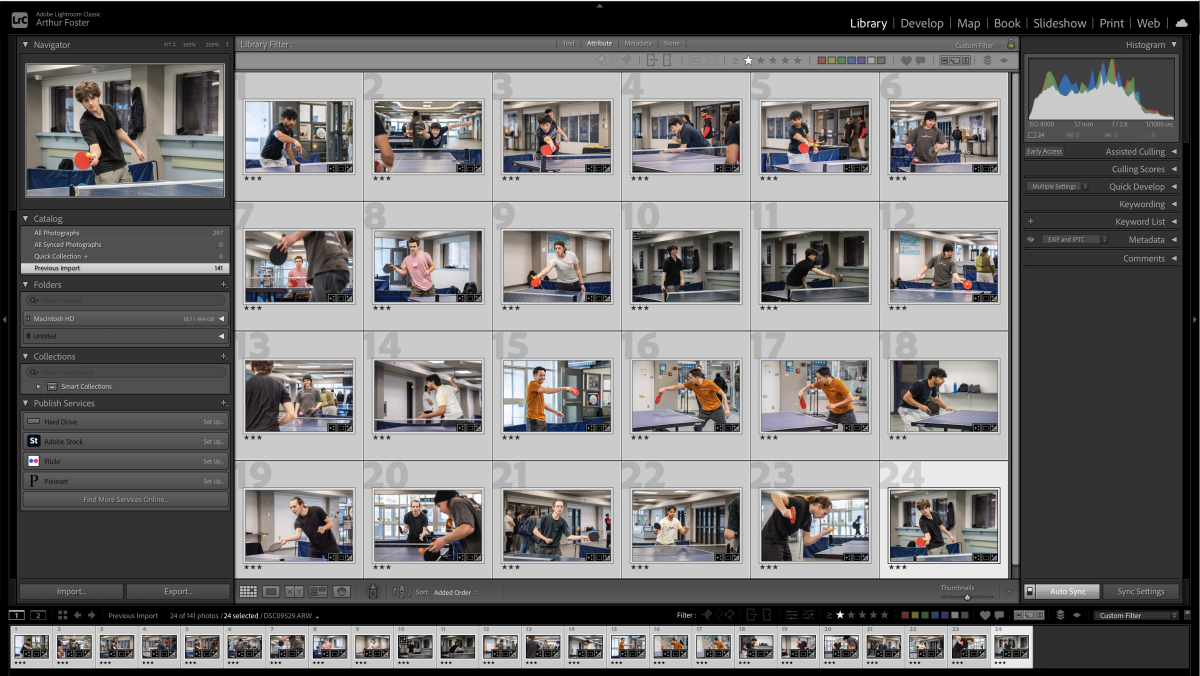
Task: Switch to the Develop module
Action: coord(921,23)
